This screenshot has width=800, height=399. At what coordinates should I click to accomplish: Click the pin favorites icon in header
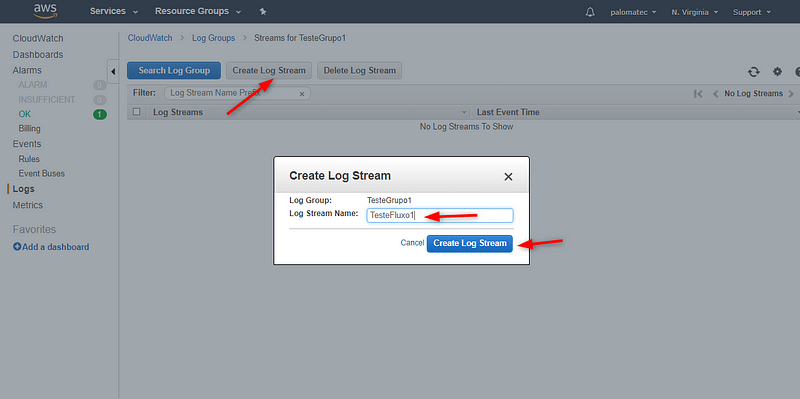tap(263, 11)
